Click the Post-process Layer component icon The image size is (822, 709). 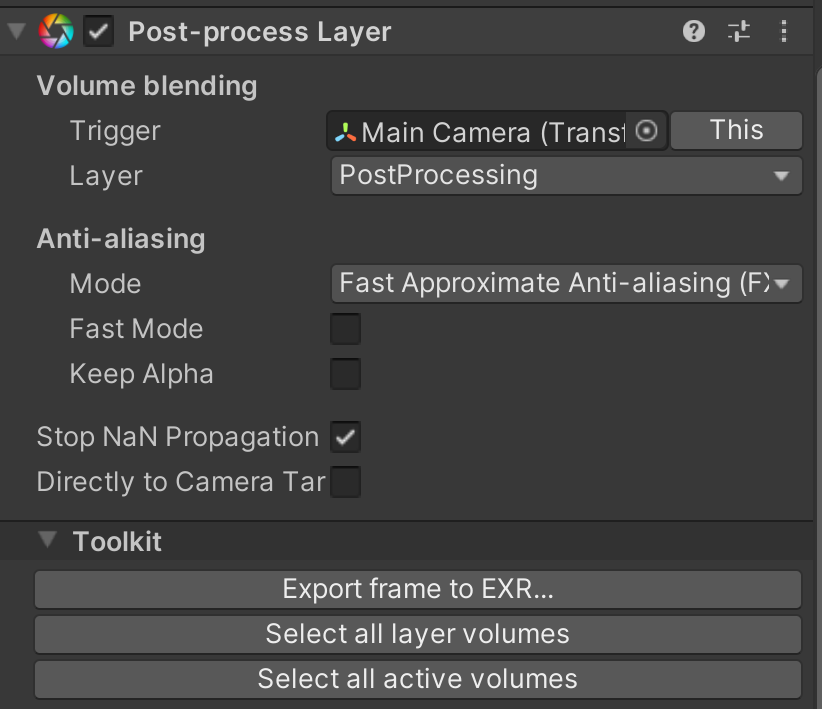55,32
